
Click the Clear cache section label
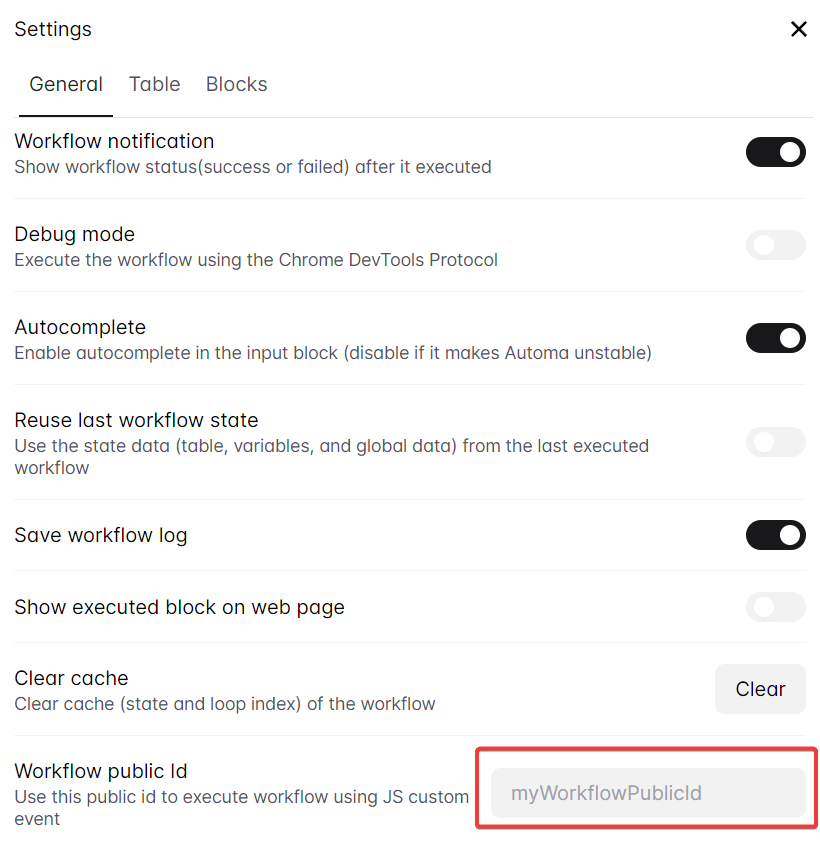coord(71,678)
